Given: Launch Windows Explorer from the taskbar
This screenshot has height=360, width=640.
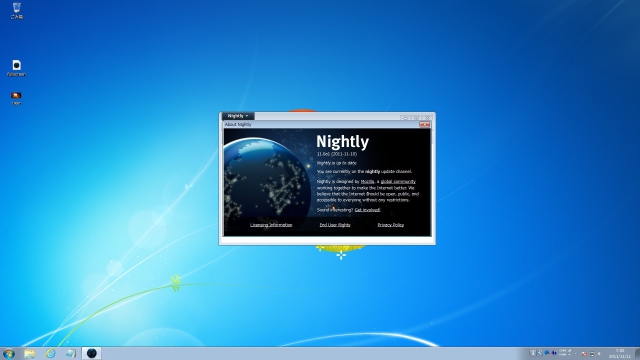Looking at the screenshot, I should [29, 353].
